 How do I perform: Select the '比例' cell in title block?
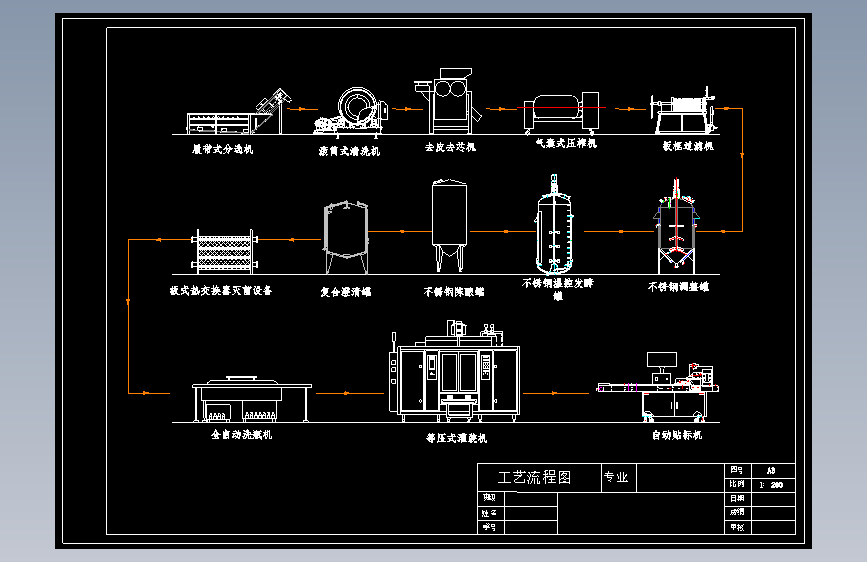pyautogui.click(x=738, y=485)
